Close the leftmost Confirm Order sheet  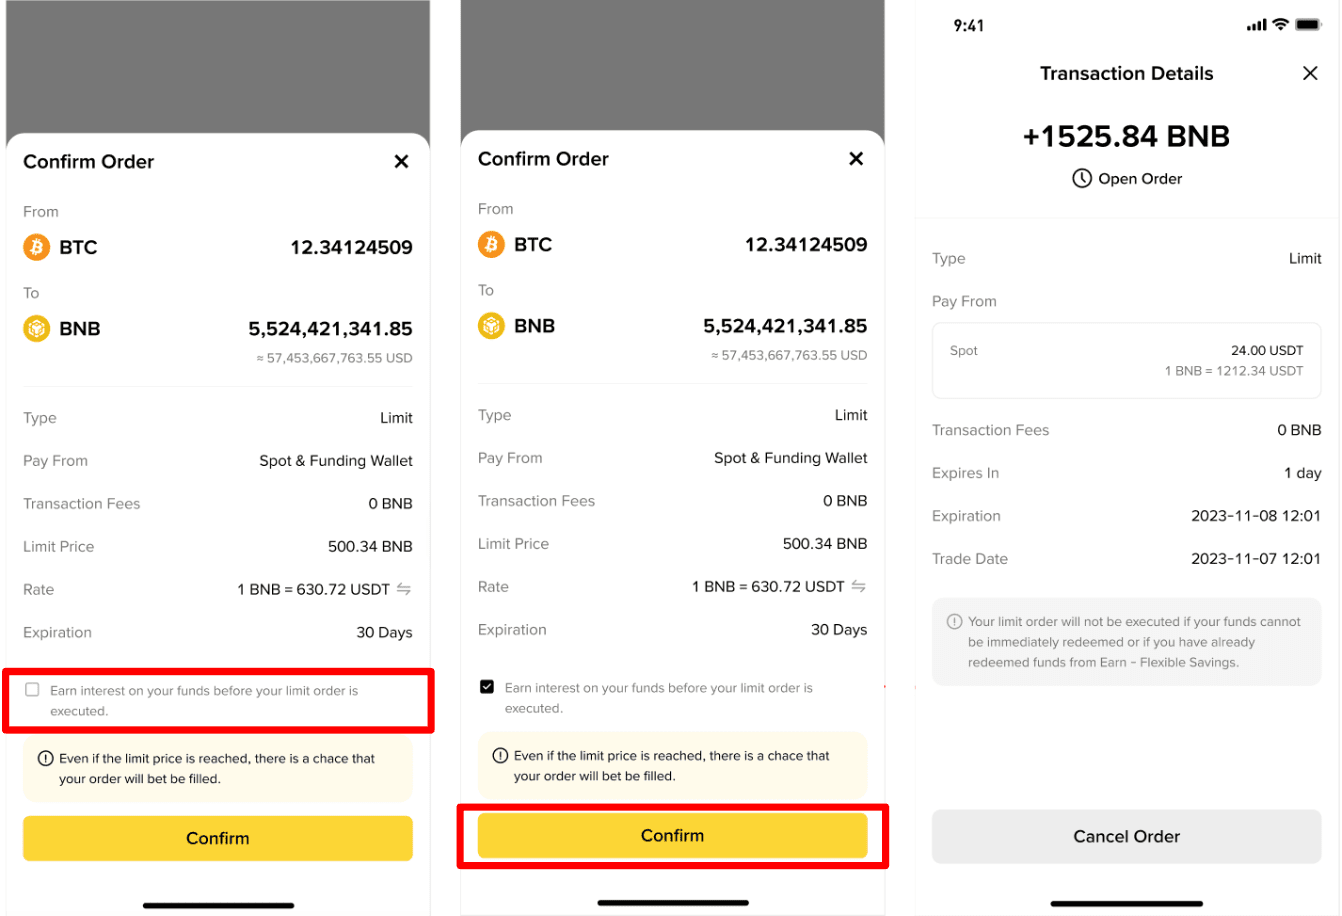tap(401, 162)
